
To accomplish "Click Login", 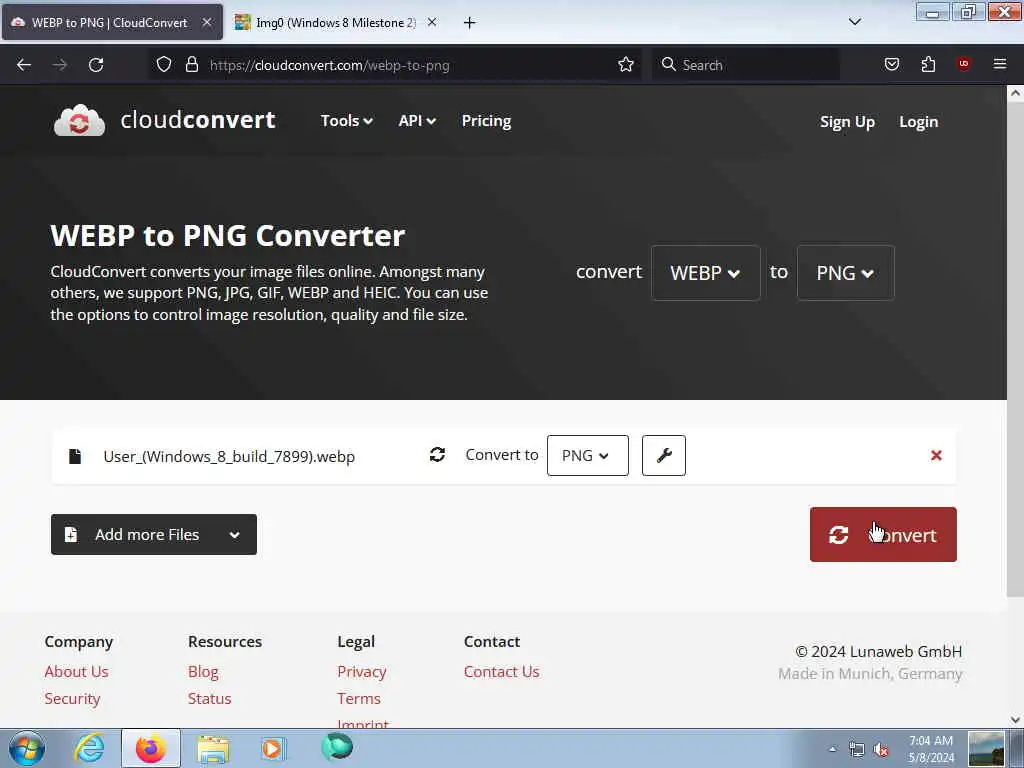I will (x=918, y=122).
